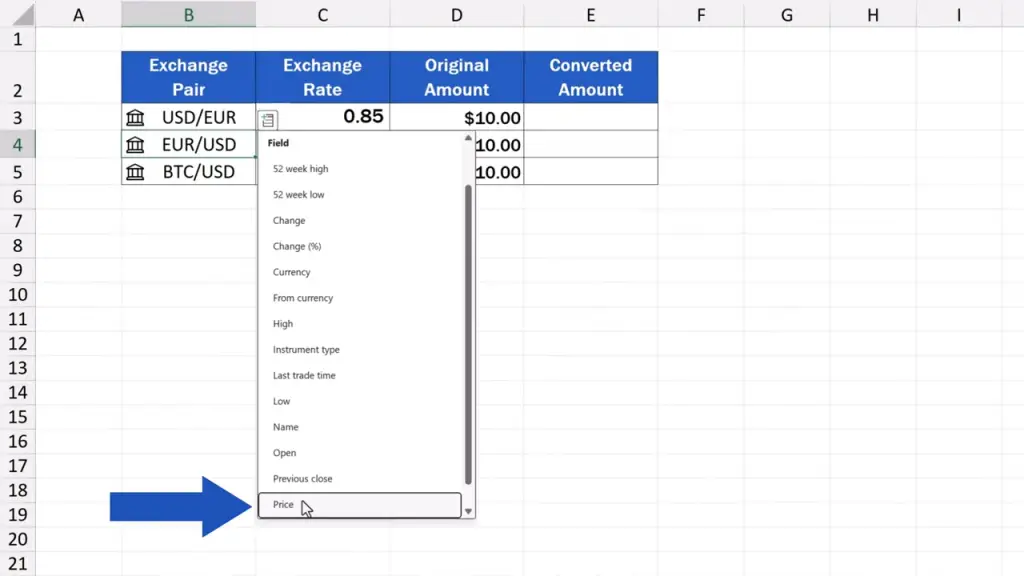This screenshot has height=576, width=1024.
Task: Insert the Last trade time field
Action: pyautogui.click(x=304, y=376)
